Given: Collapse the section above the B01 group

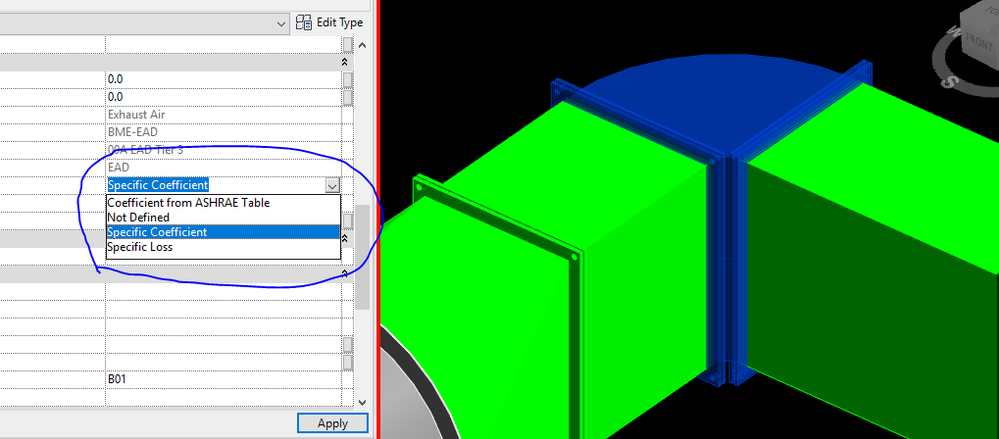Looking at the screenshot, I should click(x=345, y=274).
